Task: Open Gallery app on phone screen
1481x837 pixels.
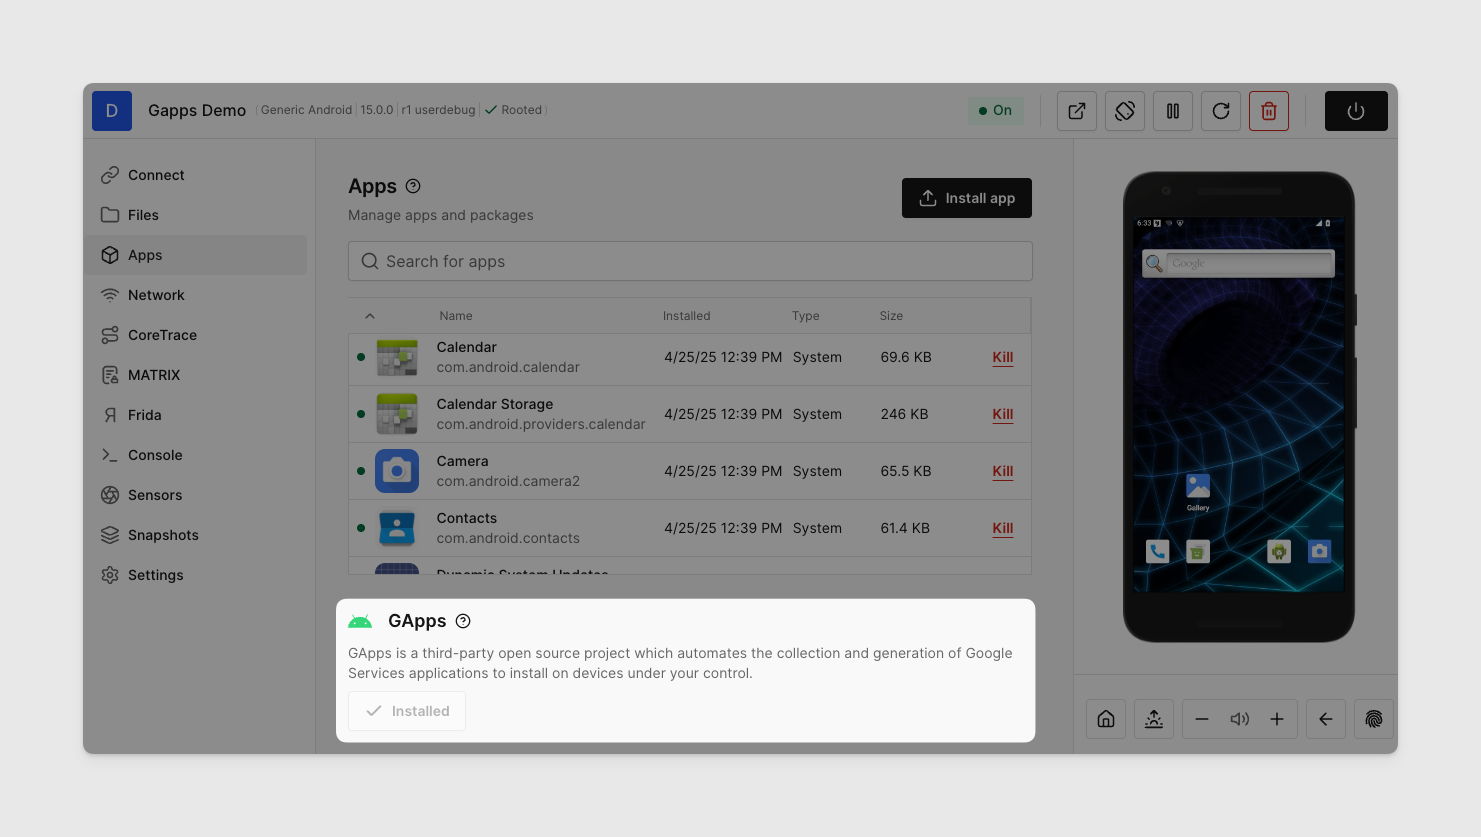Action: click(1198, 491)
